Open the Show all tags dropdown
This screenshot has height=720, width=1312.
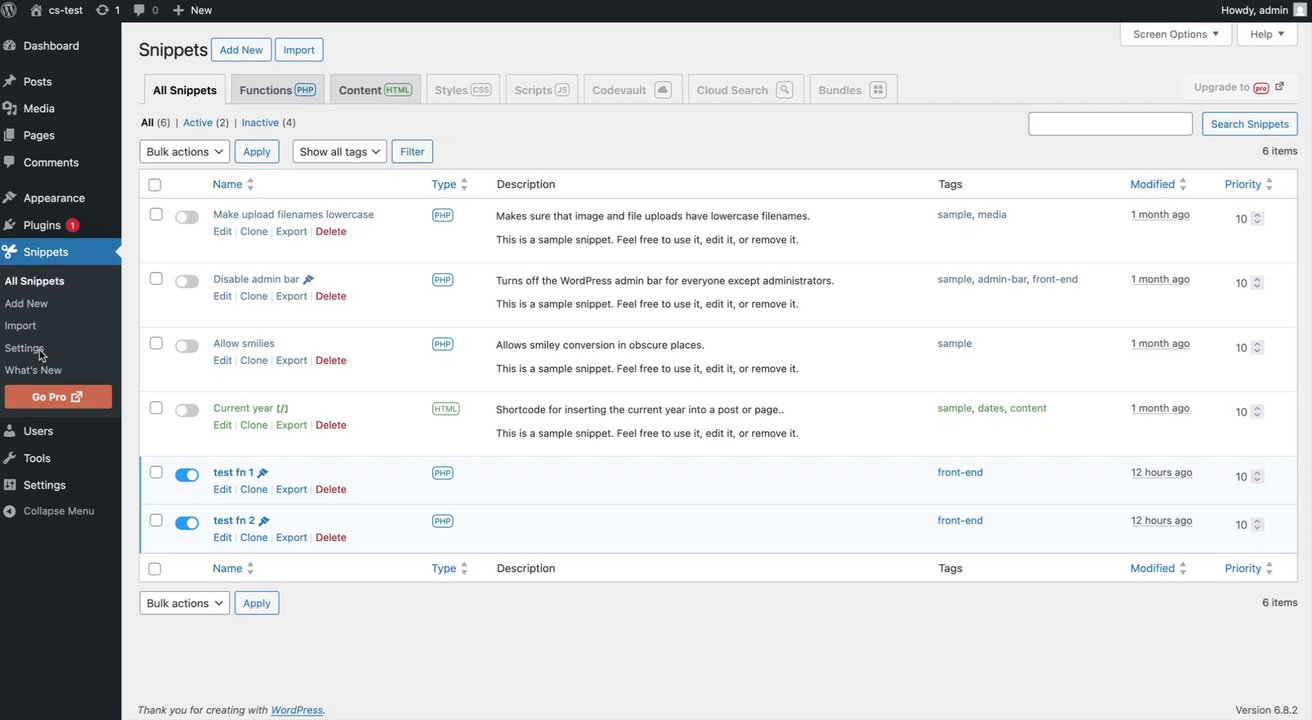click(x=340, y=152)
